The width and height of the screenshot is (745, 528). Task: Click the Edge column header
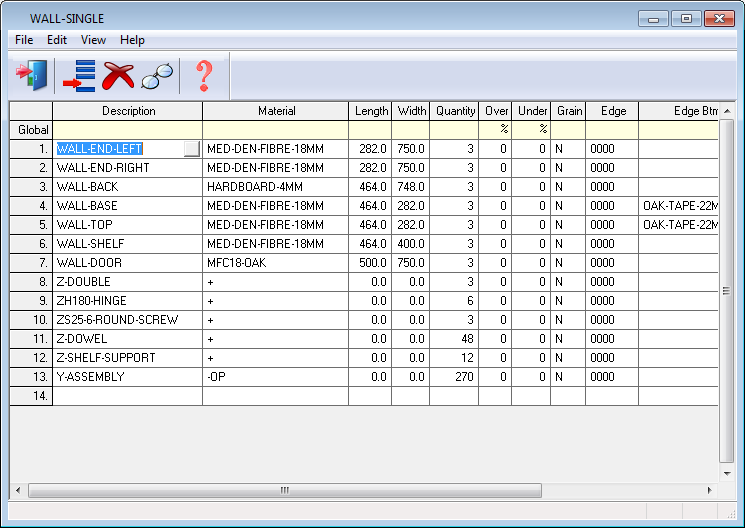pos(612,111)
